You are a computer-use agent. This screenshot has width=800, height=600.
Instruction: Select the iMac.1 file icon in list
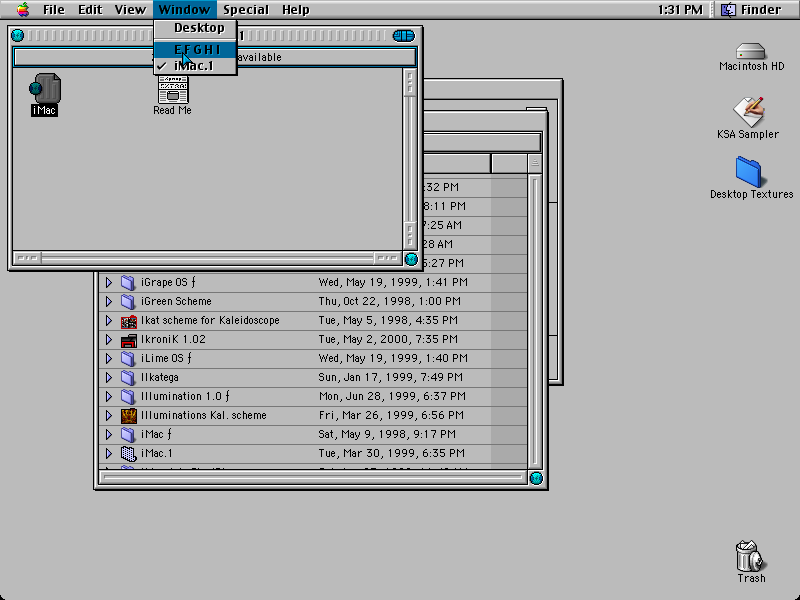coord(129,454)
